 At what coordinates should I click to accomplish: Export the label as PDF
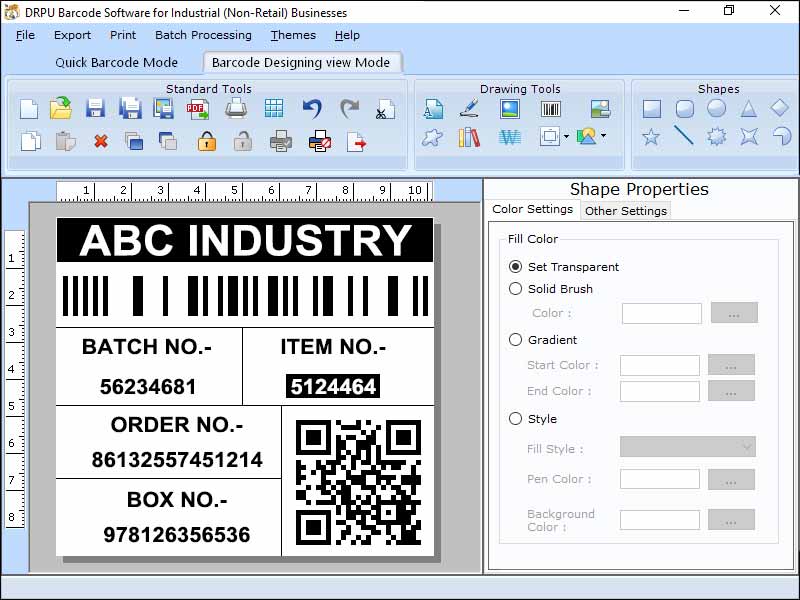198,109
